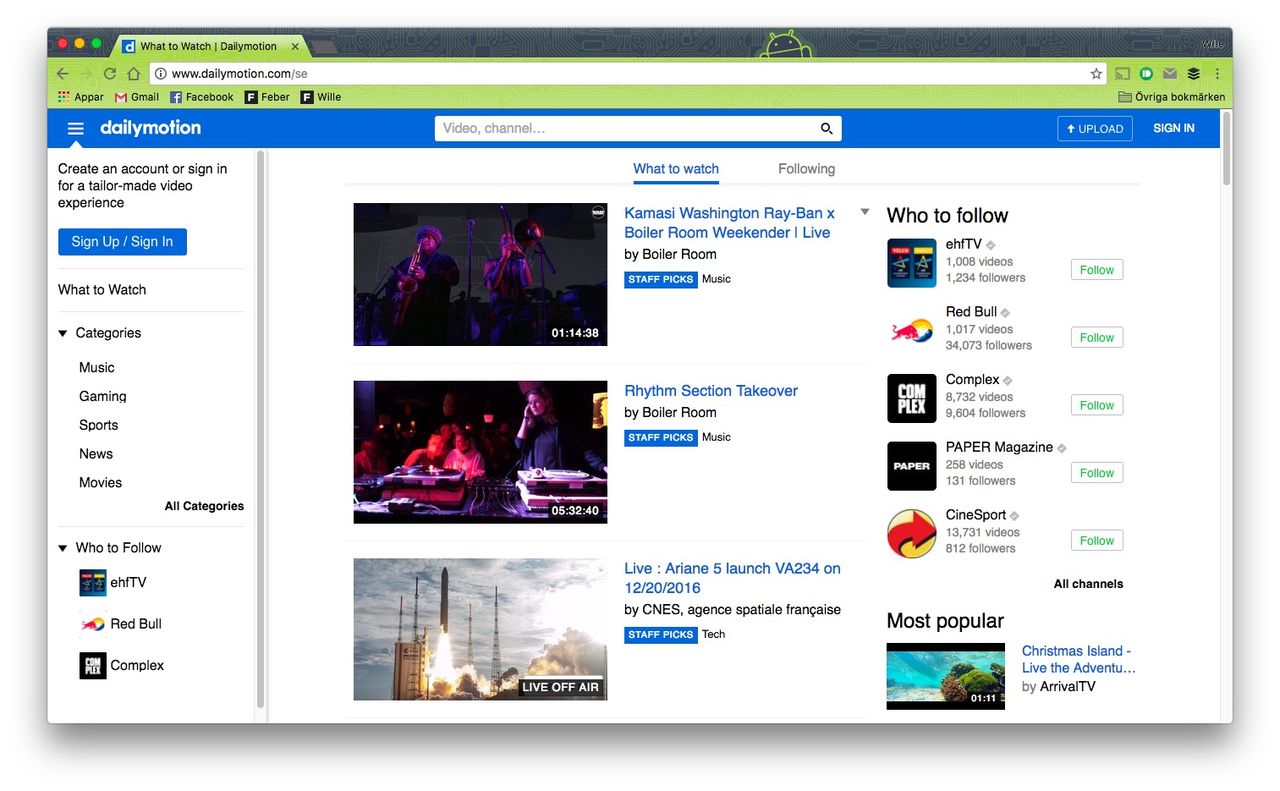Open the Sports category
Viewport: 1280px width, 791px height.
99,425
